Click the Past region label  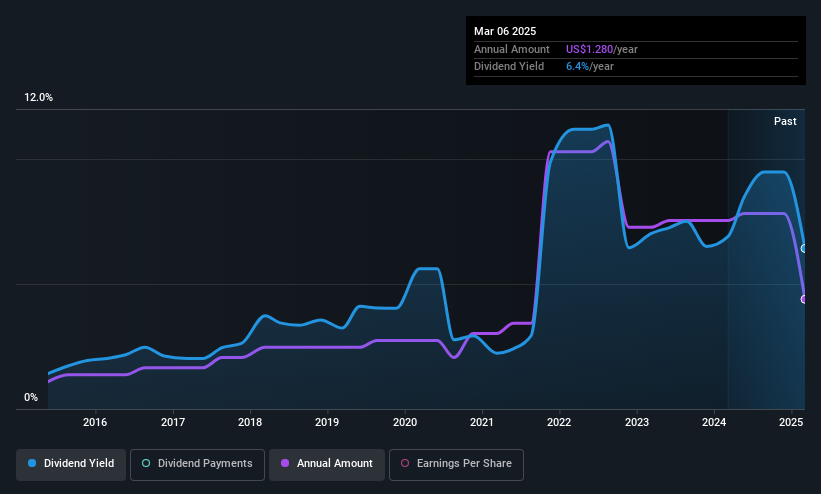point(785,122)
